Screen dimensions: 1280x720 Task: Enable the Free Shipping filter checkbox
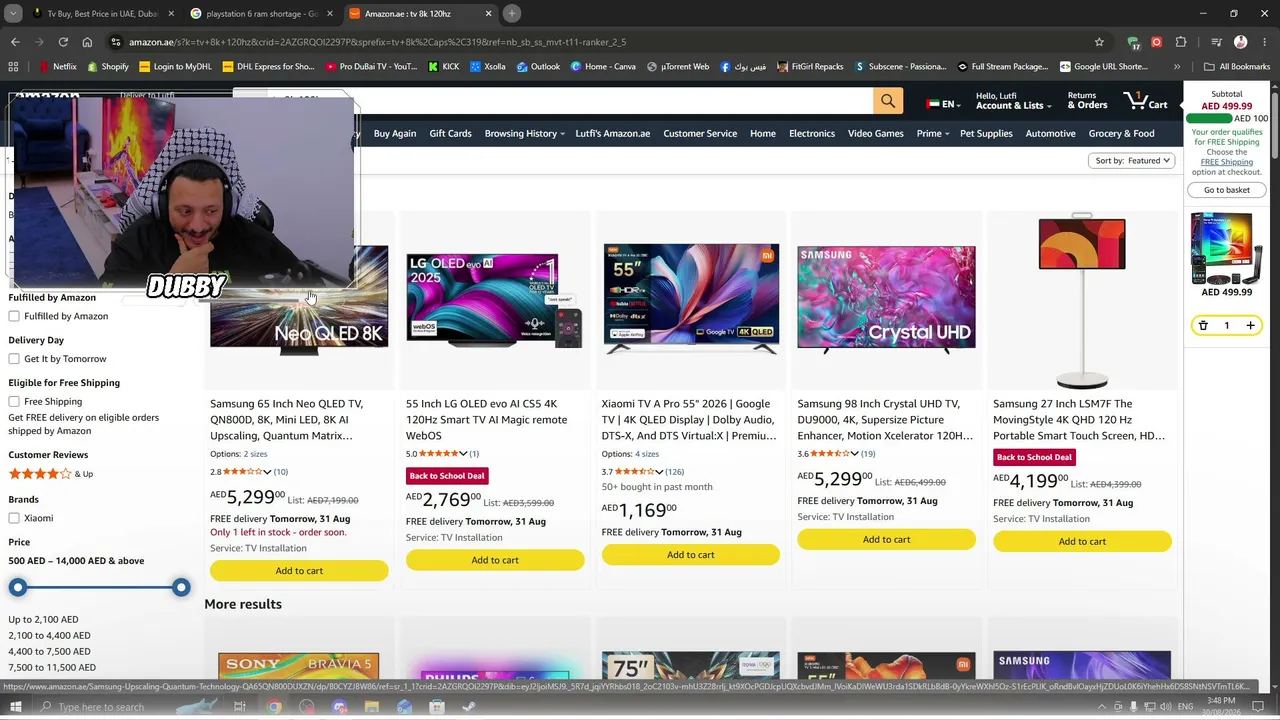pyautogui.click(x=14, y=402)
